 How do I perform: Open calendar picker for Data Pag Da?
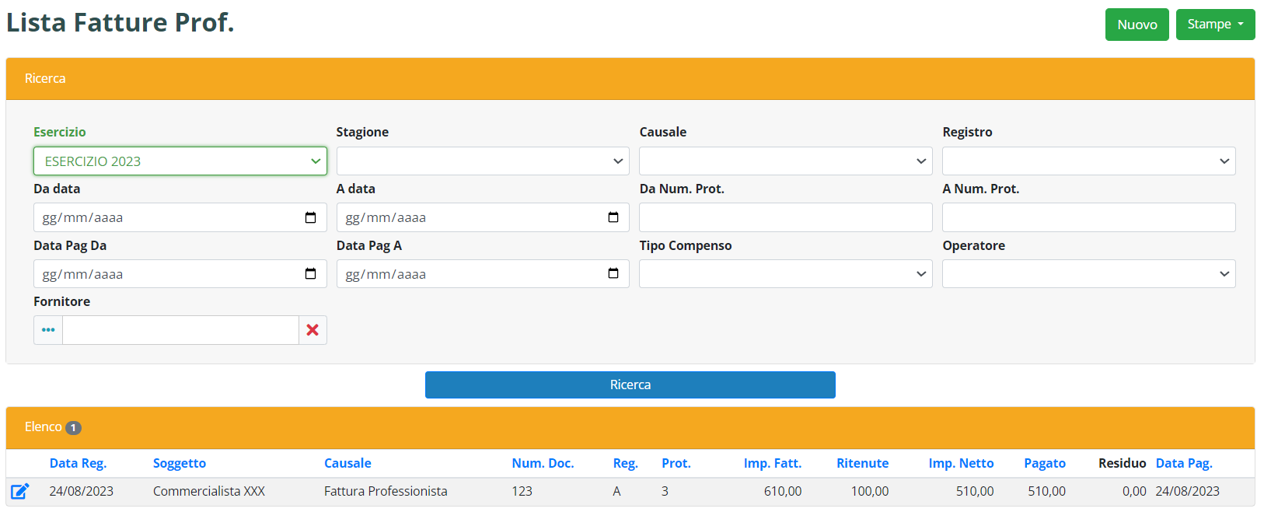coord(310,274)
